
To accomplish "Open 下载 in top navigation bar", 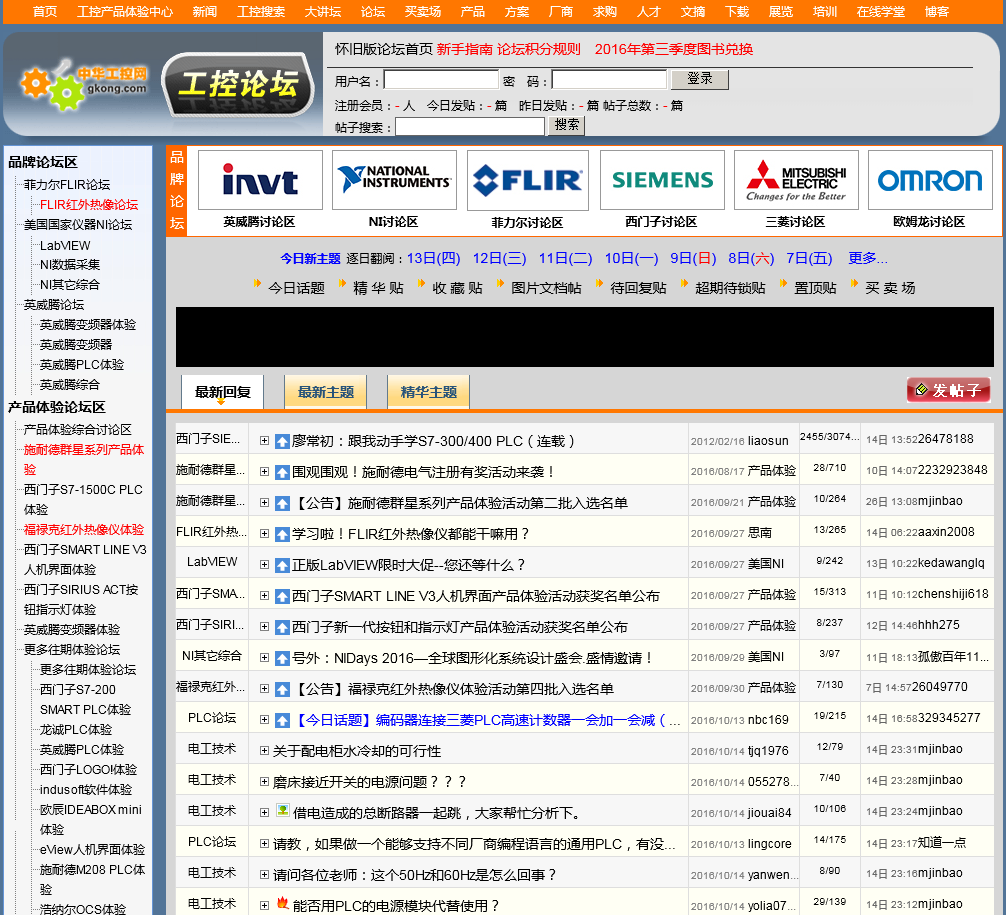I will [737, 12].
